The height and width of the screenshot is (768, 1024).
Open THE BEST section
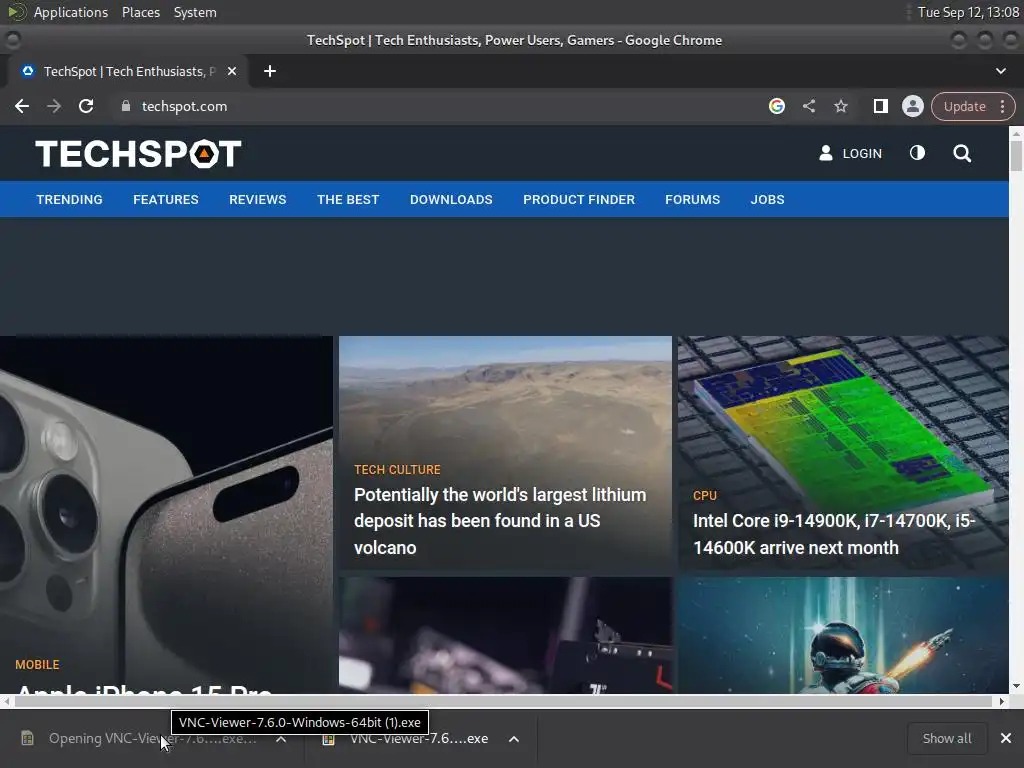click(x=348, y=200)
